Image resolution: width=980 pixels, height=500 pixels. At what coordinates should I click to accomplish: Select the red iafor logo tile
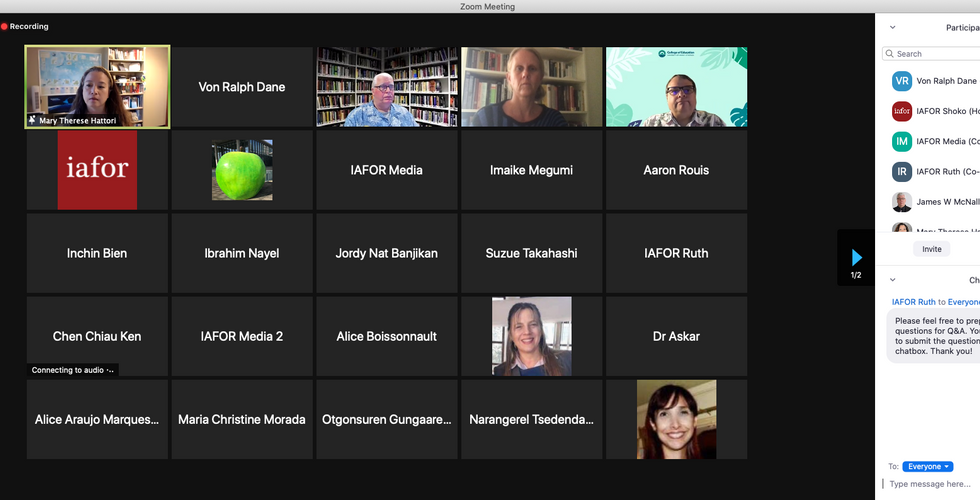click(x=98, y=170)
